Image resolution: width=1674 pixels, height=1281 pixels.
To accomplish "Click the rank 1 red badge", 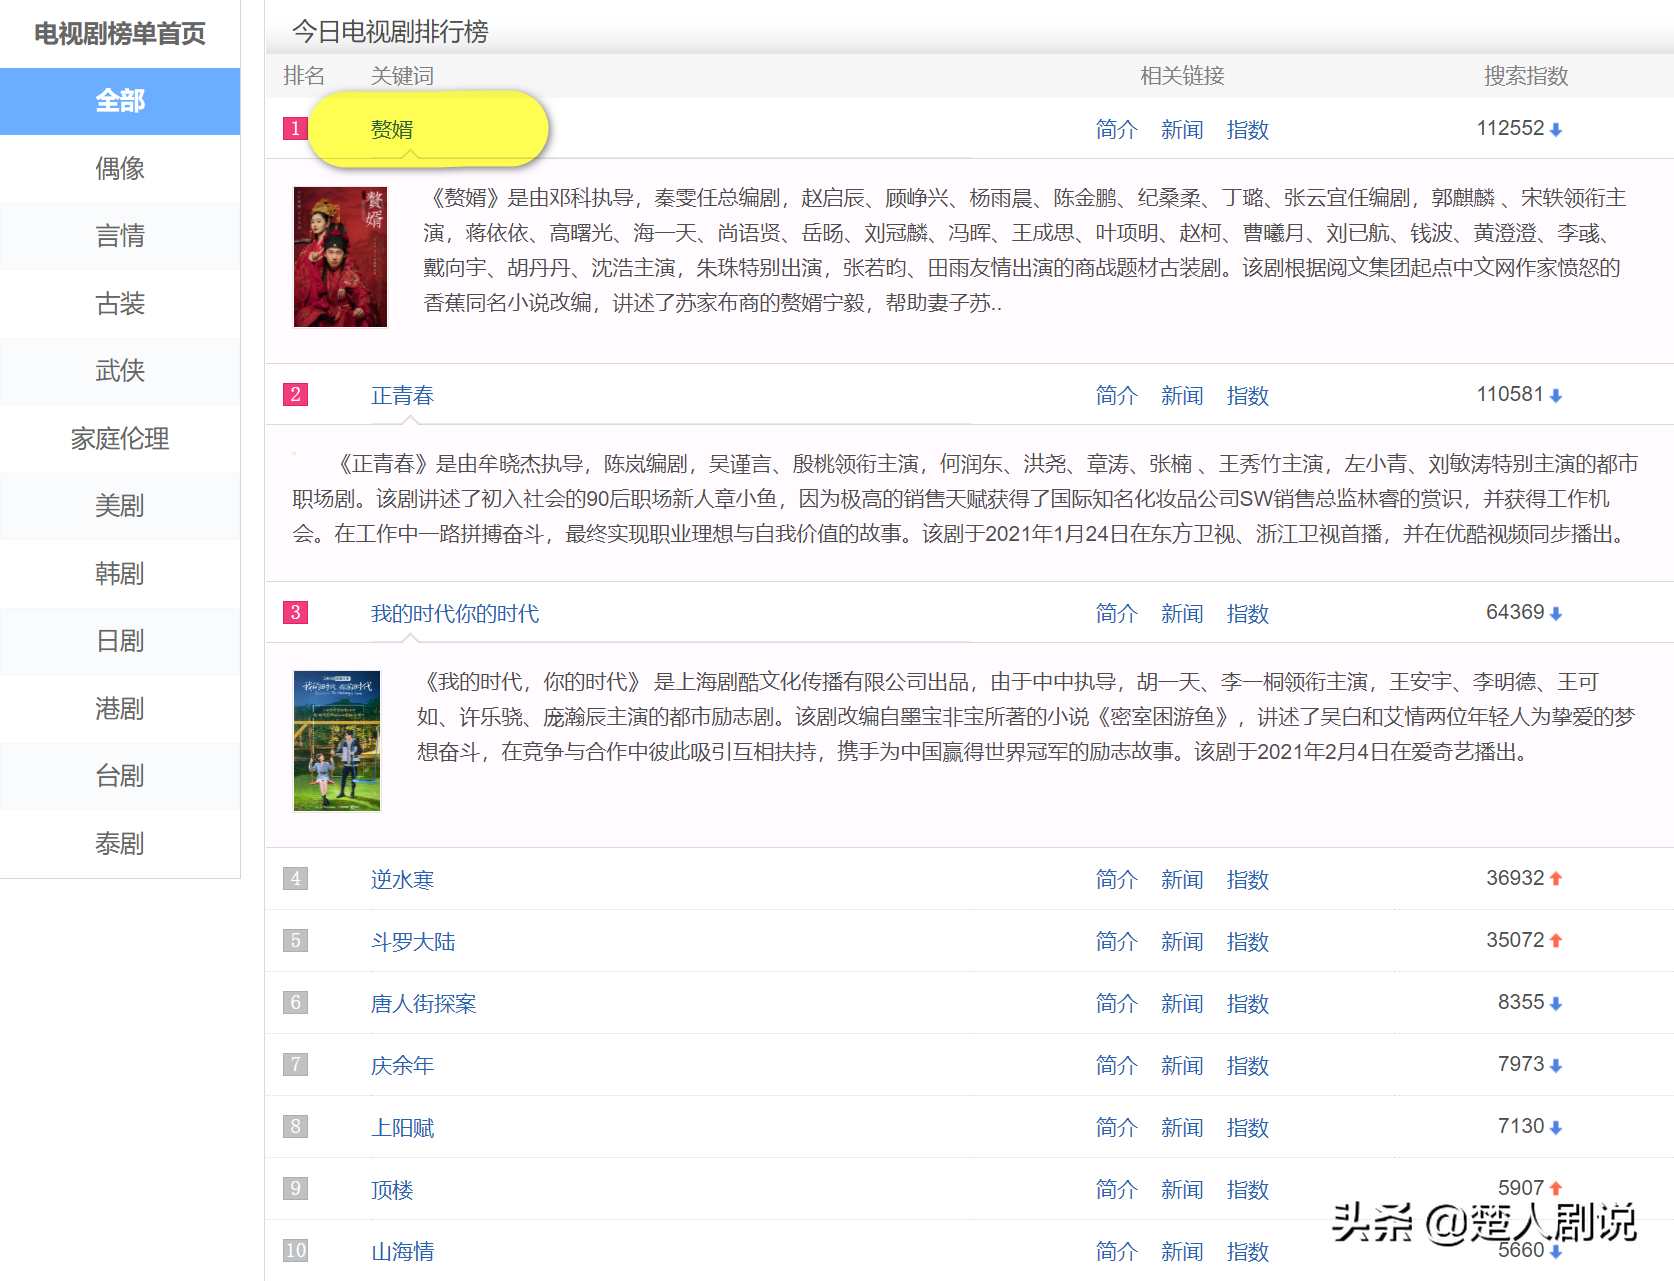I will tap(295, 129).
